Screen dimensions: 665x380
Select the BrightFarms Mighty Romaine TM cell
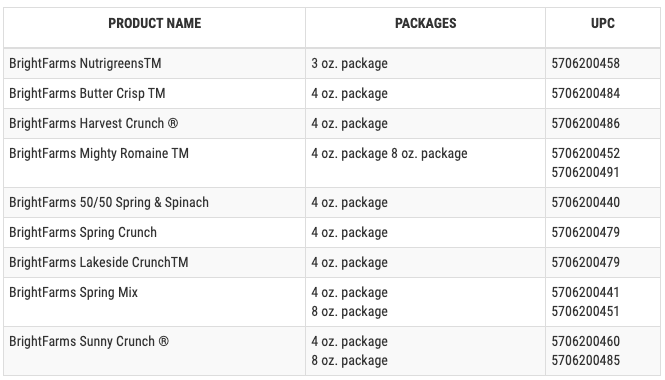click(154, 163)
